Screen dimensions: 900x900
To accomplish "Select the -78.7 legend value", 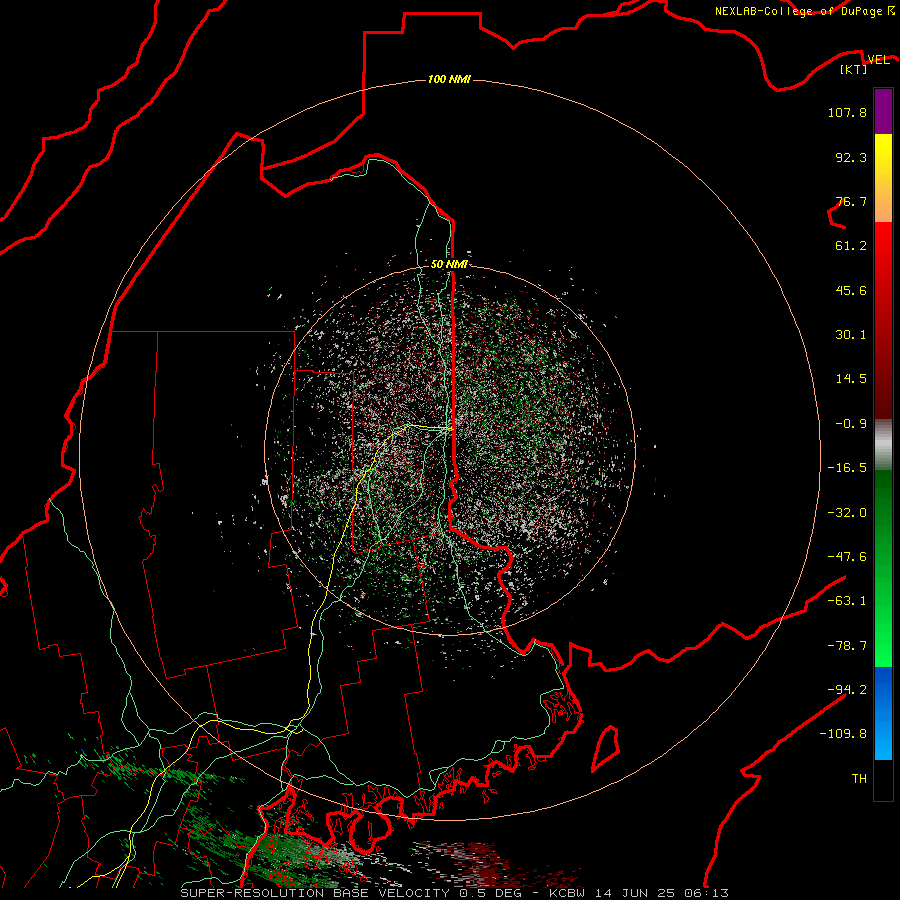I will (847, 646).
